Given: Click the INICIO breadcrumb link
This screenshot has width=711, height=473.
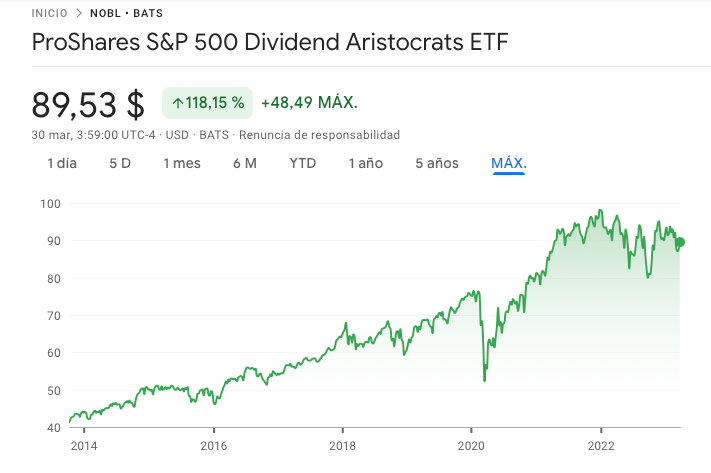Looking at the screenshot, I should (49, 14).
